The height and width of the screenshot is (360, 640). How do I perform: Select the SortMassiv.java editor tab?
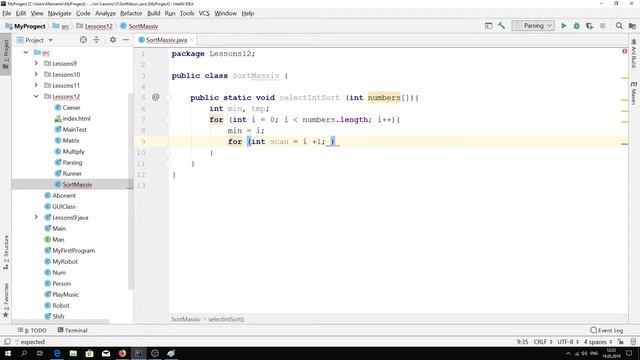pos(166,40)
